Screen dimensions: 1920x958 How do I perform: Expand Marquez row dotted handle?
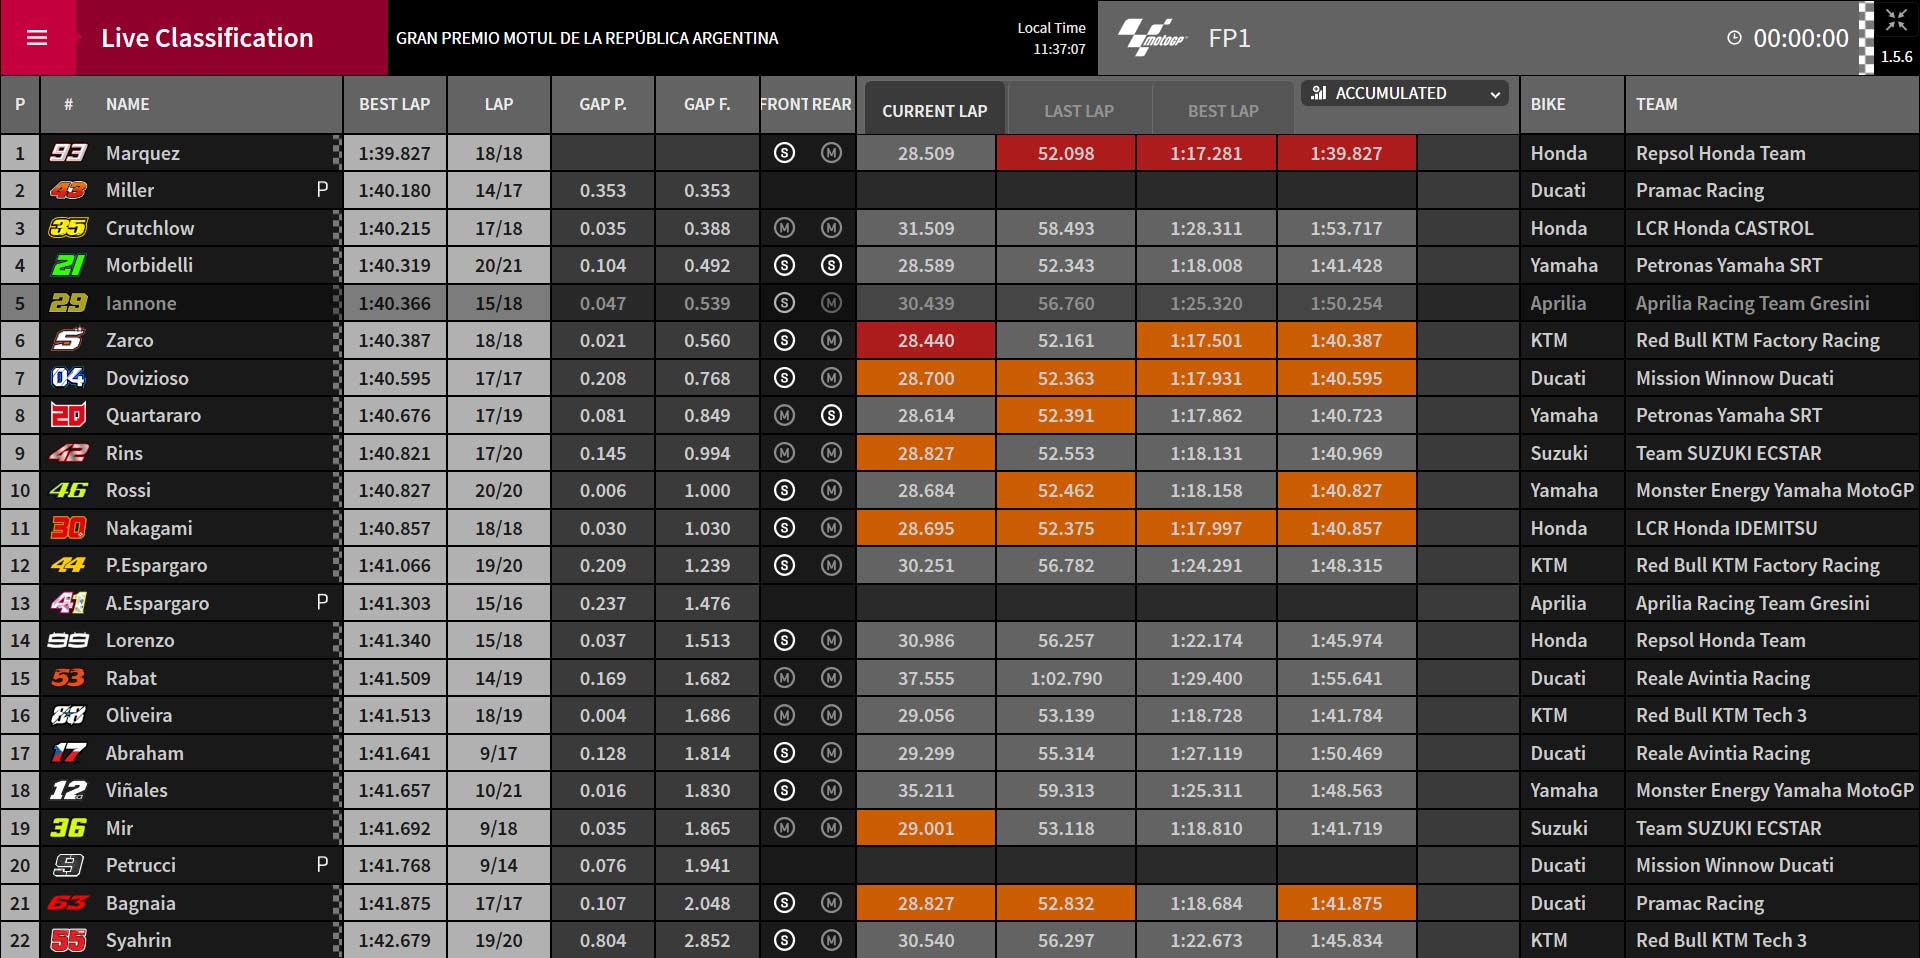(337, 153)
